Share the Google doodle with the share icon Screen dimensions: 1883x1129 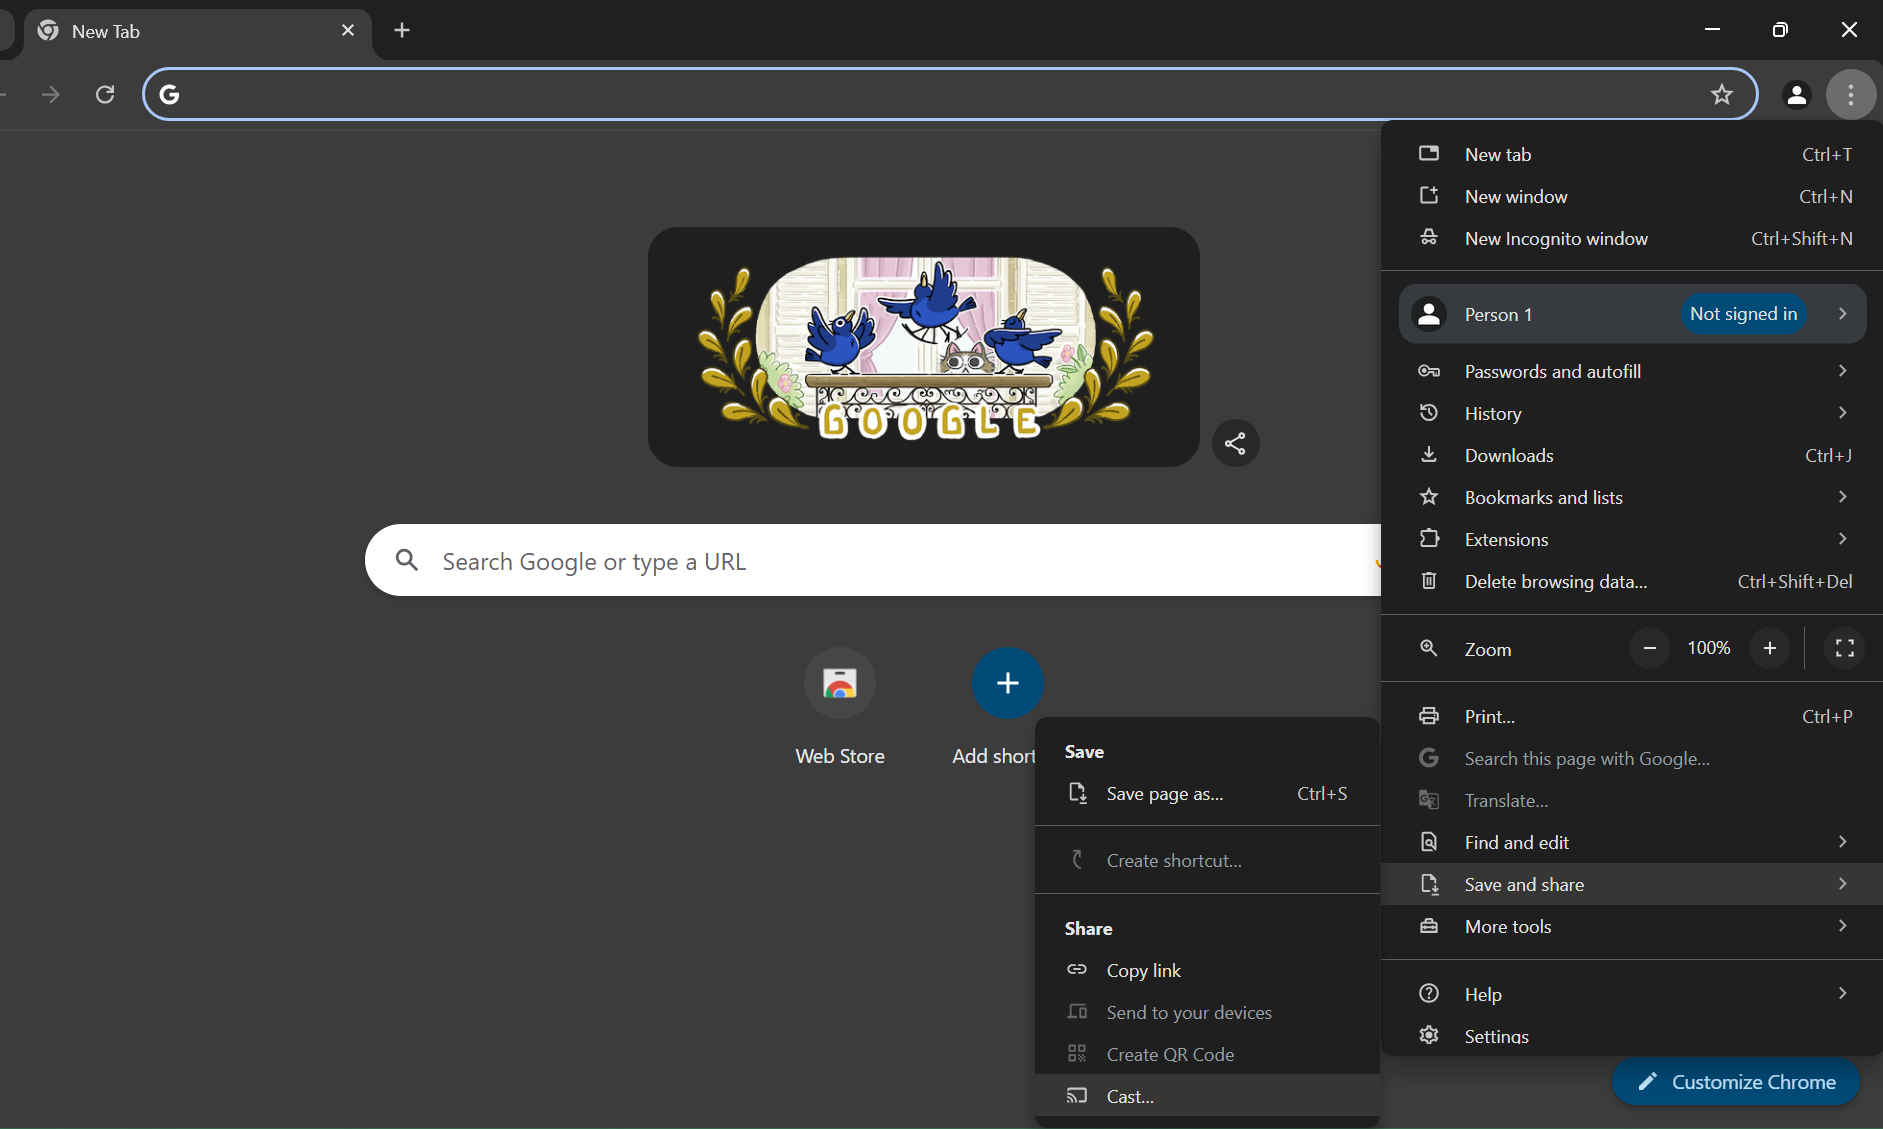click(1235, 443)
